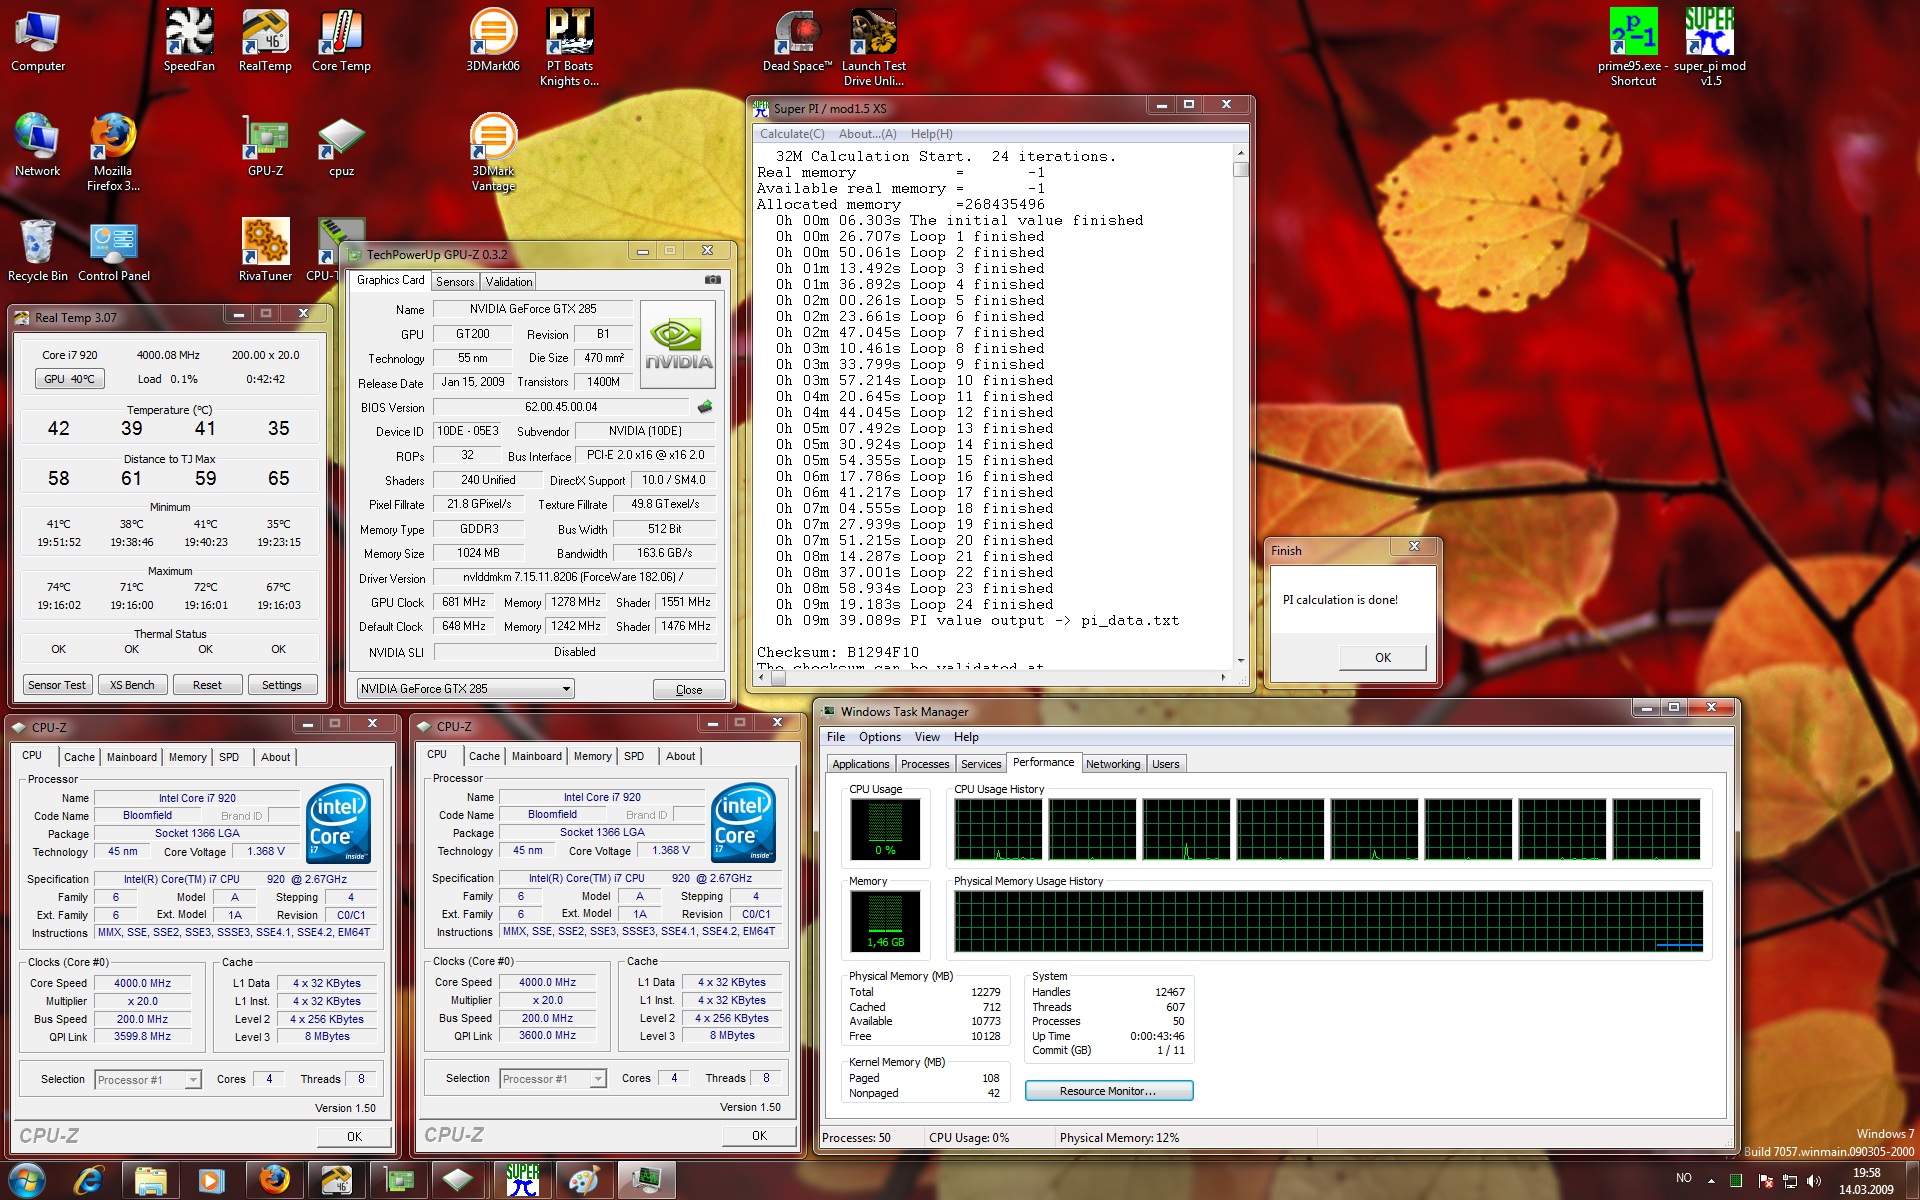1920x1200 pixels.
Task: Switch to Task Manager Processes tab
Action: tap(925, 764)
